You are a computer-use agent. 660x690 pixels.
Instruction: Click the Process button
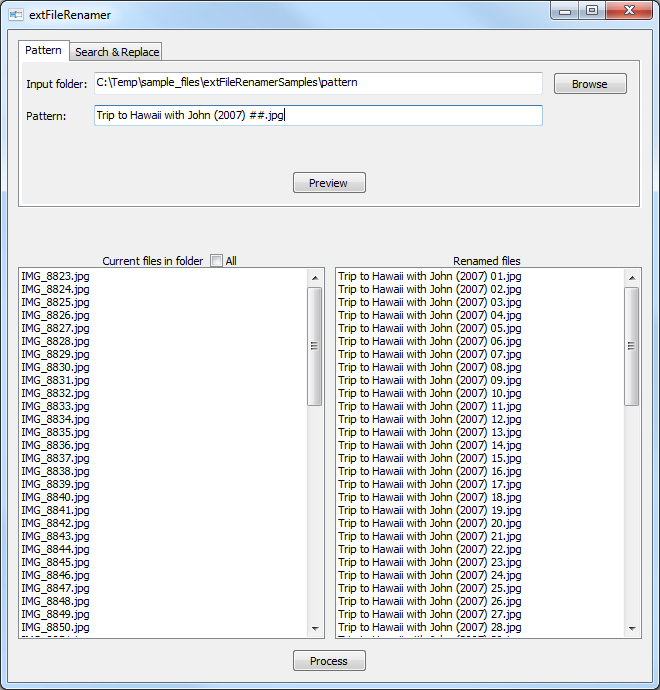pos(328,661)
